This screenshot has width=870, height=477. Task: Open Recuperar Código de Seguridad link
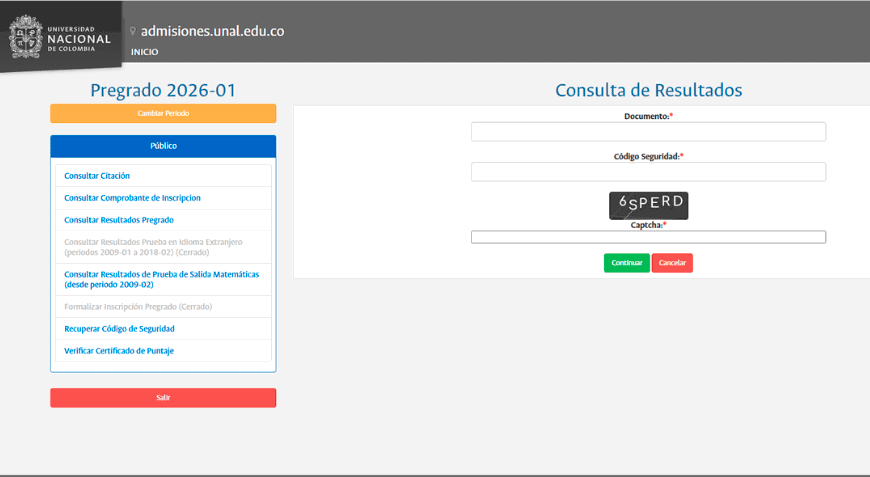pyautogui.click(x=119, y=329)
